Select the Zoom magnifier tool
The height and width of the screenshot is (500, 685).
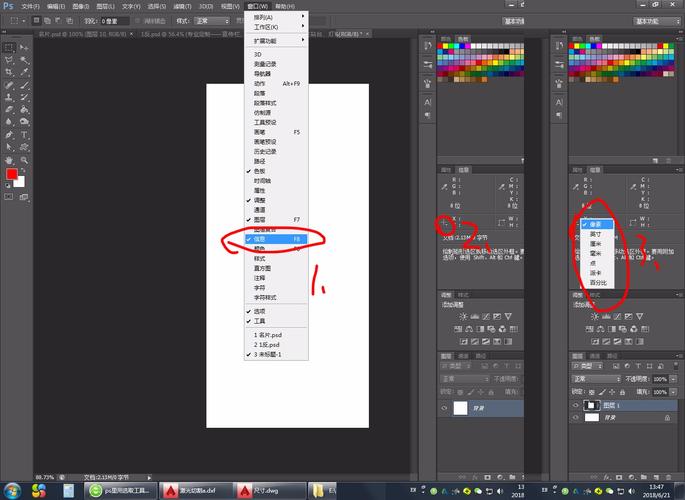pos(24,160)
